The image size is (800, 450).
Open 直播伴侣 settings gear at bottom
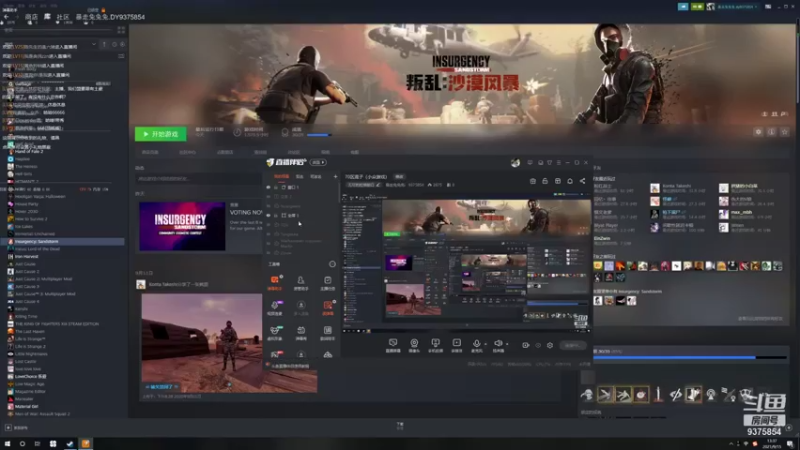(550, 345)
